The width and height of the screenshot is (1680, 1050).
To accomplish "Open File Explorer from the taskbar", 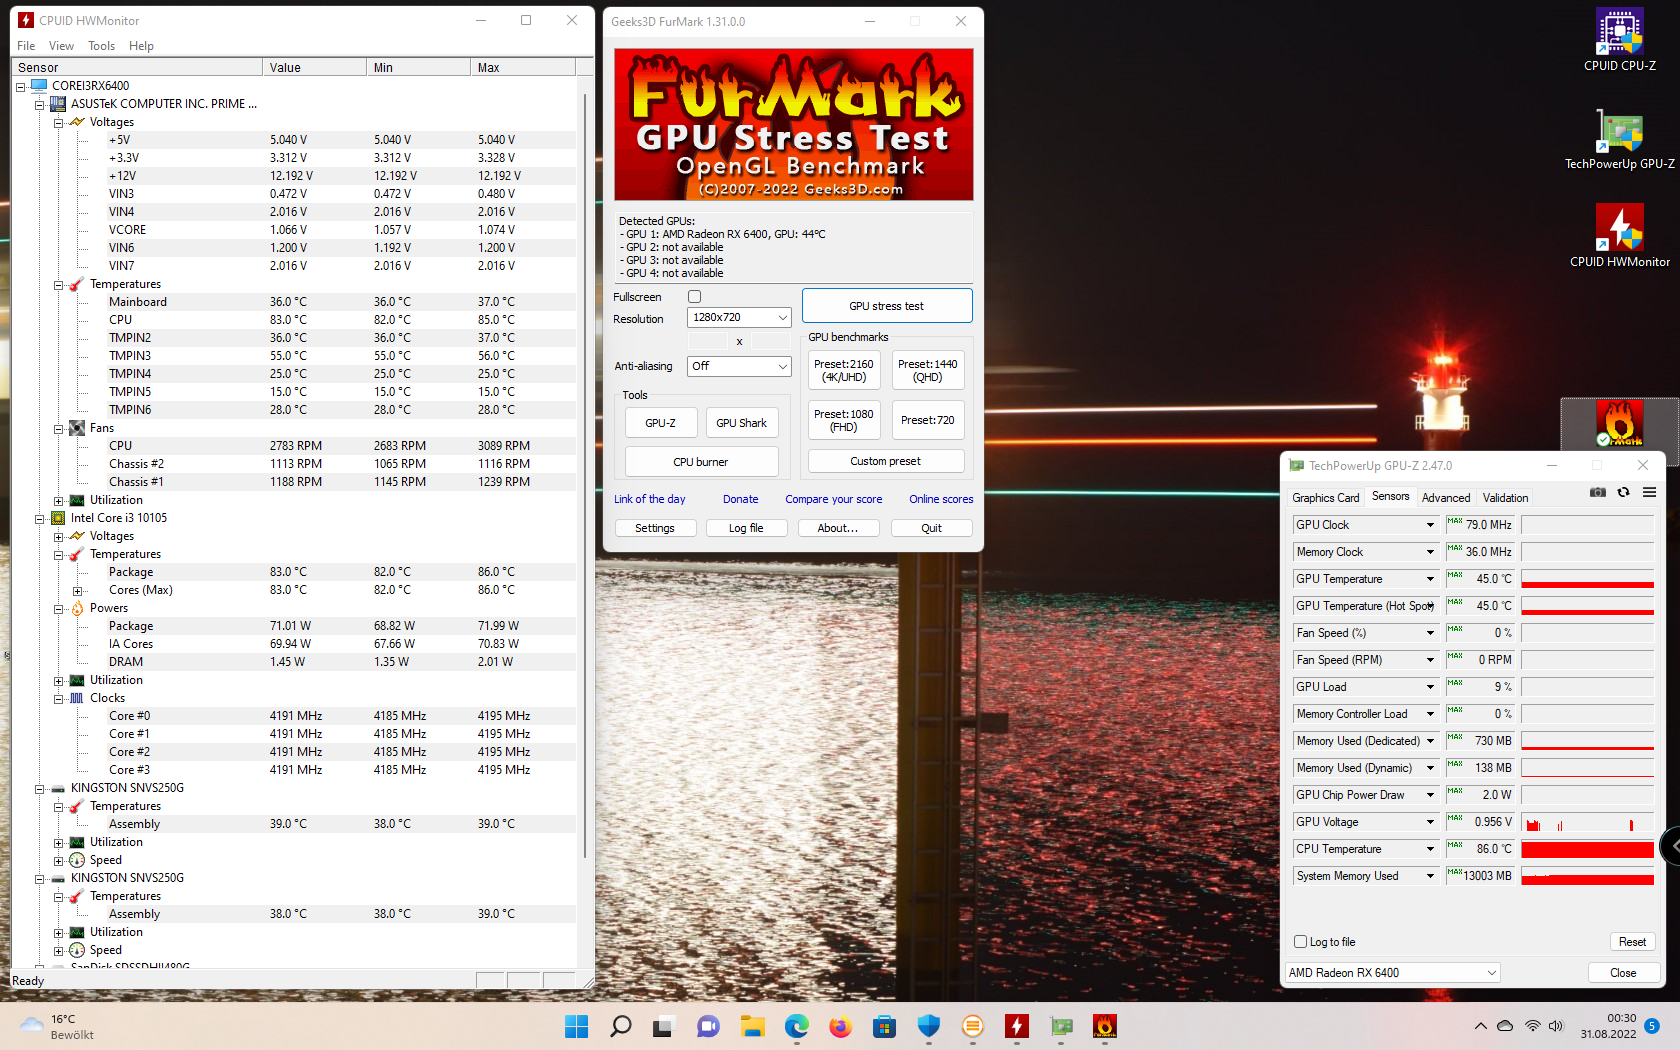I will [752, 1026].
